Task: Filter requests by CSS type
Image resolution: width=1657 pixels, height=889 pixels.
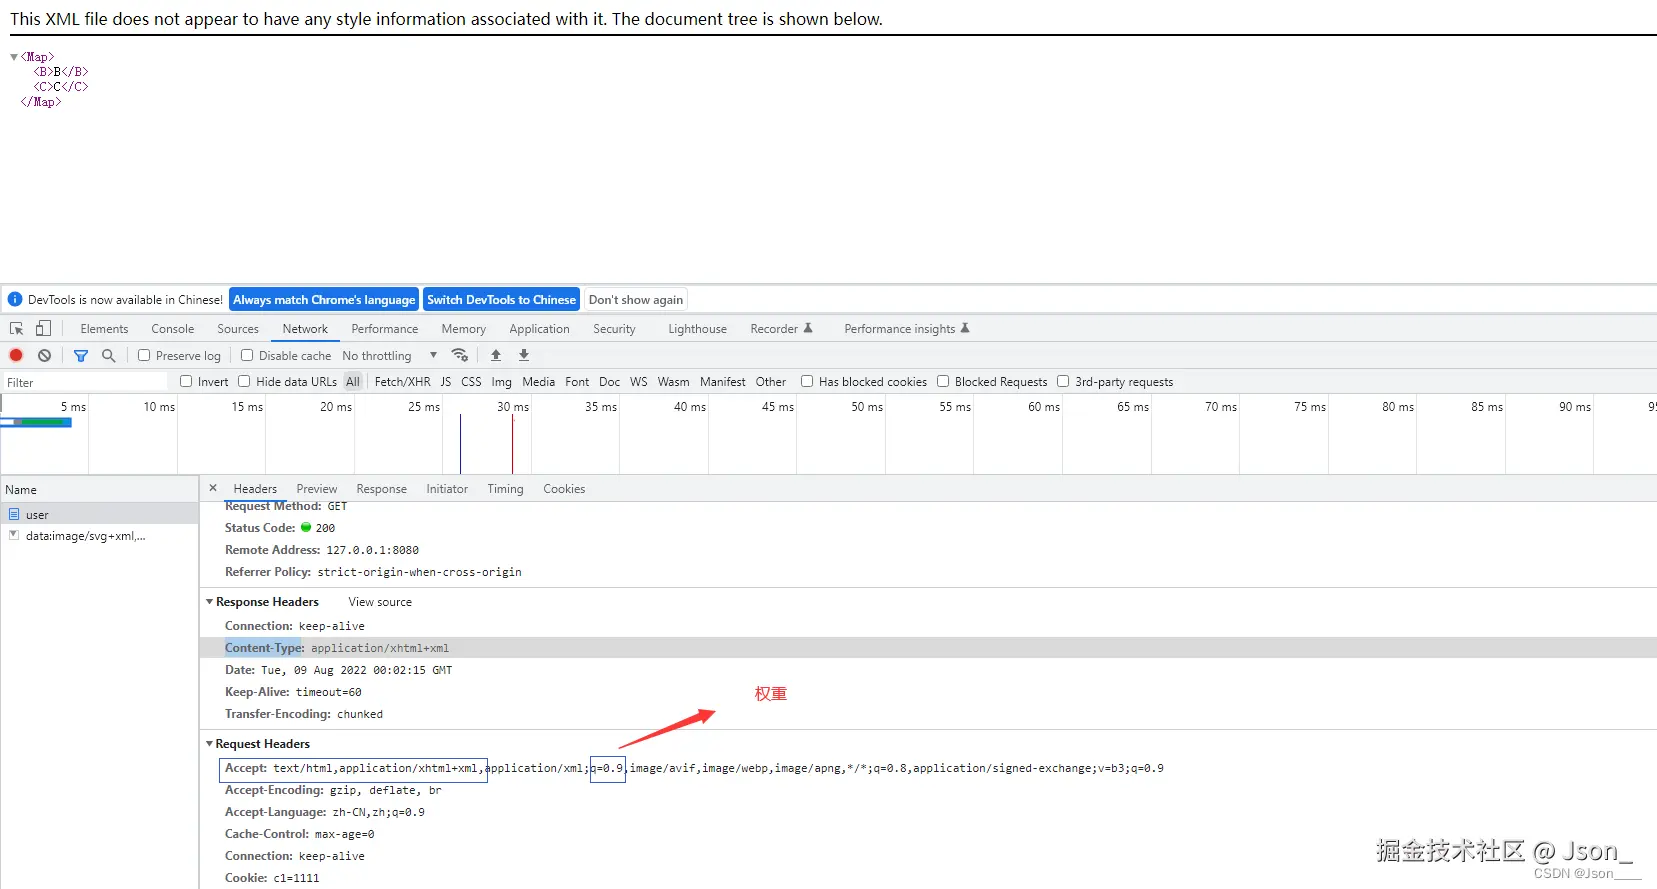Action: coord(471,382)
